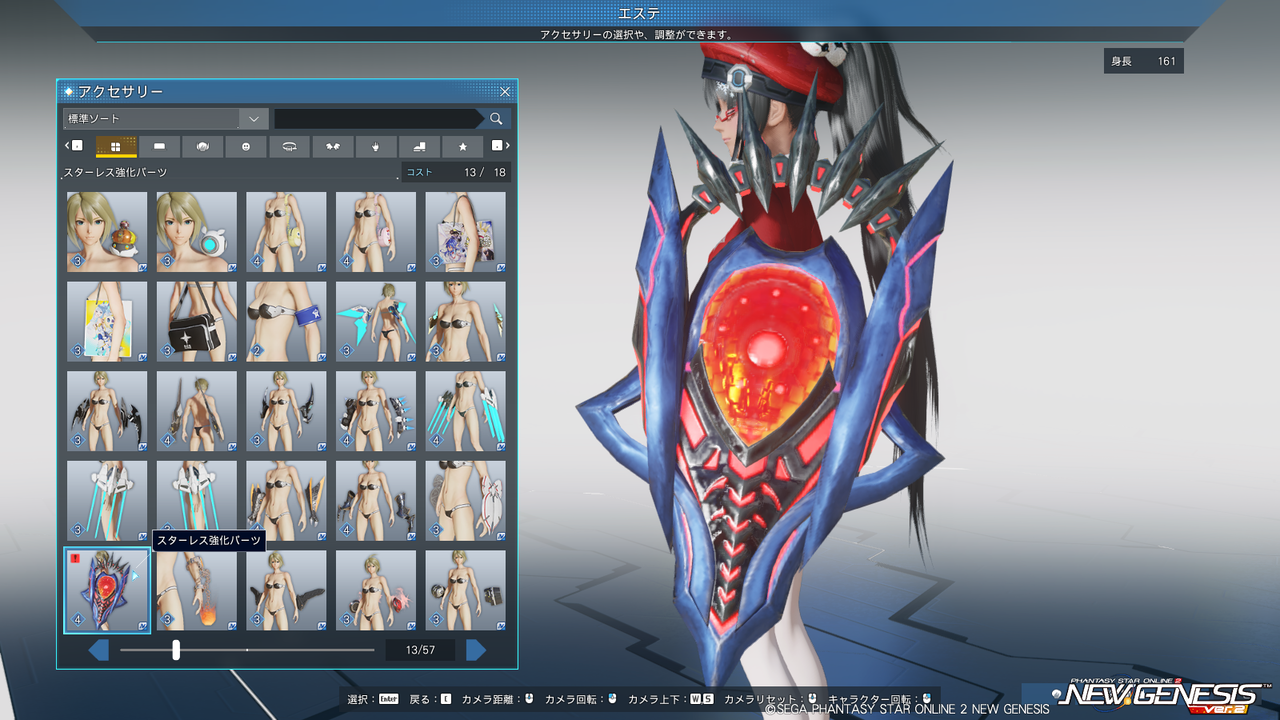Click the accessory search text field
Screen dimensions: 1280x720
coord(377,119)
